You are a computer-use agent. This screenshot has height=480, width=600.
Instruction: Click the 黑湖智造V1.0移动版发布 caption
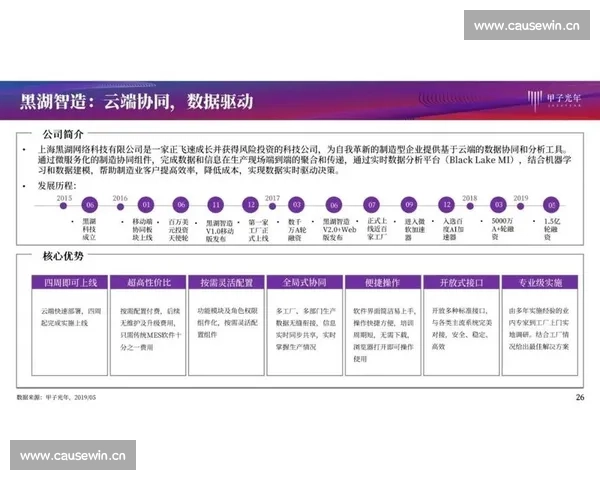click(x=220, y=231)
